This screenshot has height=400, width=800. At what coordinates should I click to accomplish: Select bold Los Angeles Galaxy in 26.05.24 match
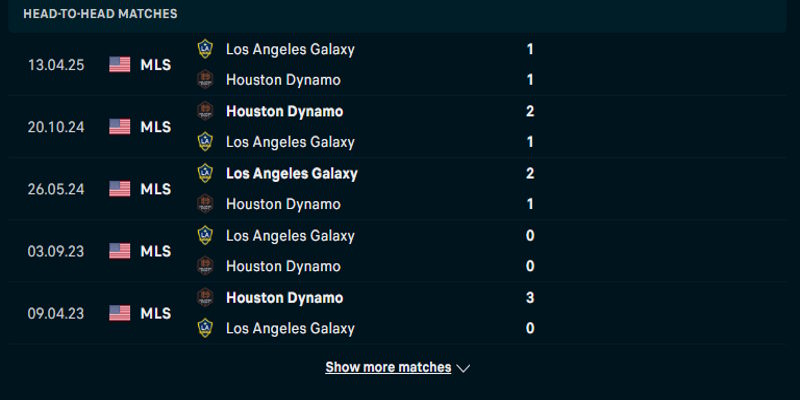click(291, 173)
